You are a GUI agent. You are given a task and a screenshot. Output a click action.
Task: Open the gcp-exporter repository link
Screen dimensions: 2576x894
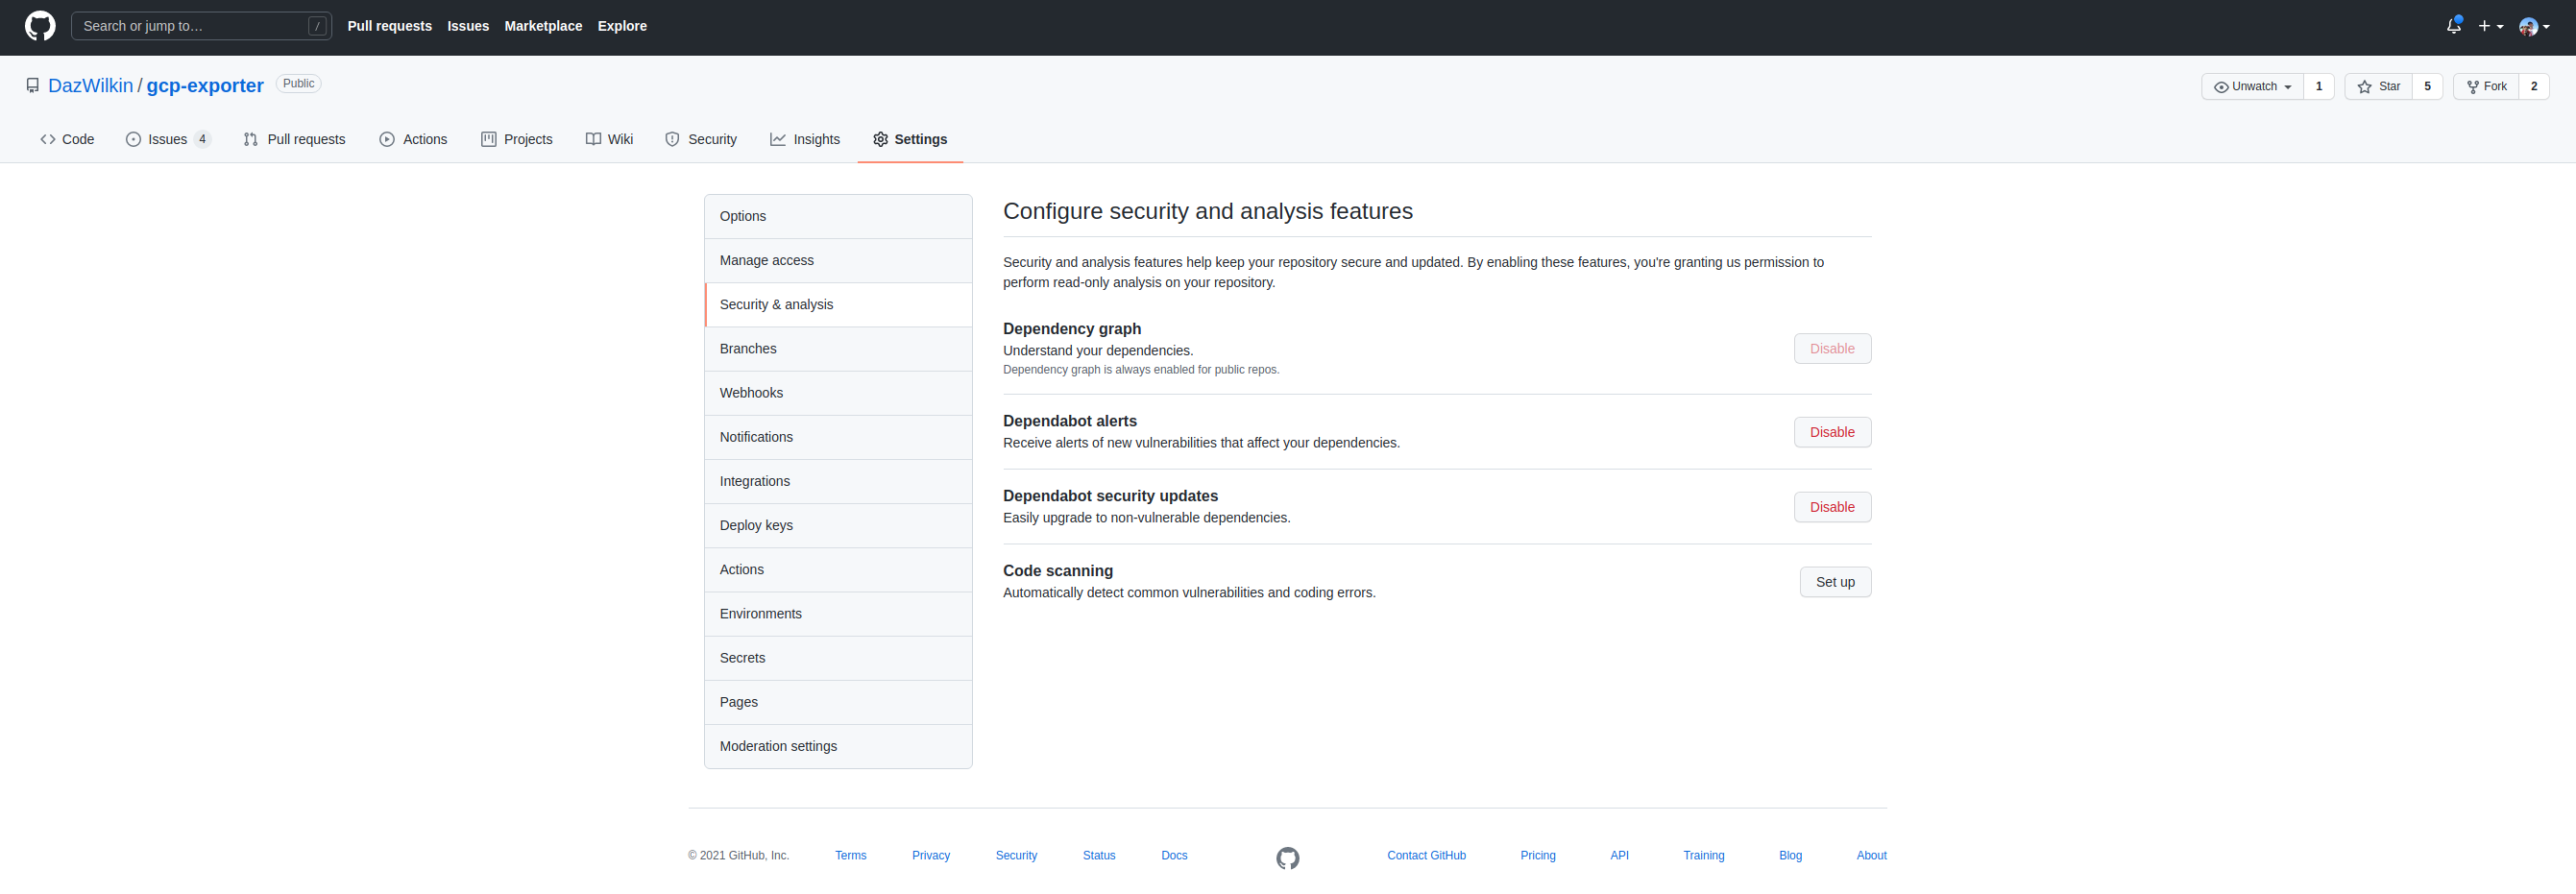pyautogui.click(x=205, y=86)
